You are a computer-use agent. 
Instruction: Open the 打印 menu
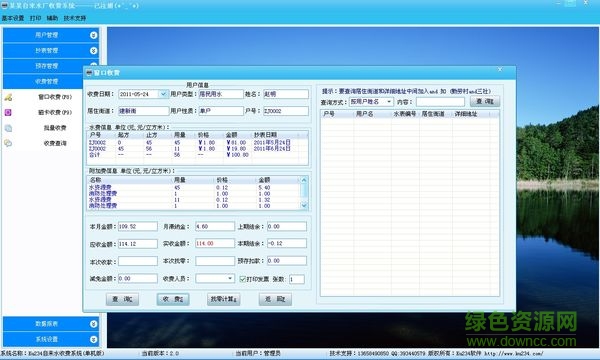click(36, 18)
